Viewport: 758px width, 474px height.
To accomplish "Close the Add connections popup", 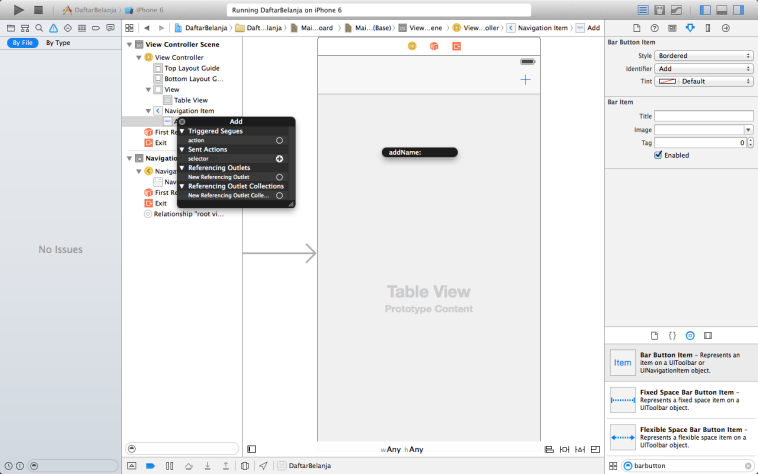I will click(x=182, y=122).
